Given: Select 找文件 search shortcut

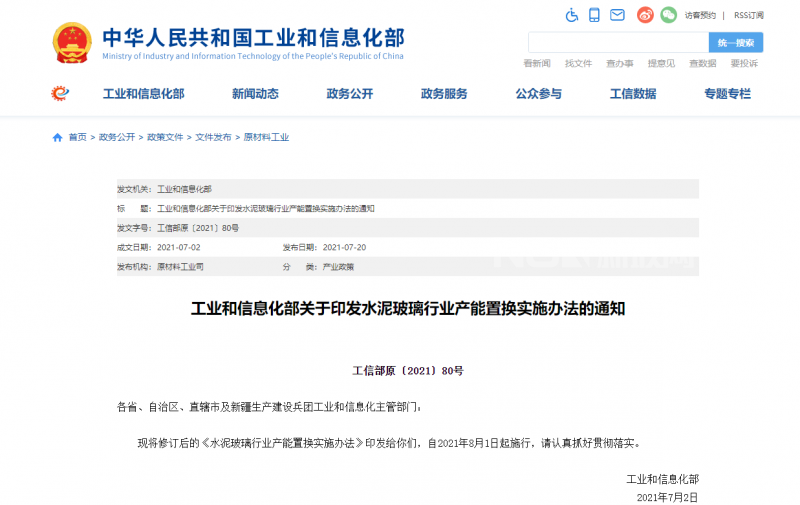Looking at the screenshot, I should (578, 63).
